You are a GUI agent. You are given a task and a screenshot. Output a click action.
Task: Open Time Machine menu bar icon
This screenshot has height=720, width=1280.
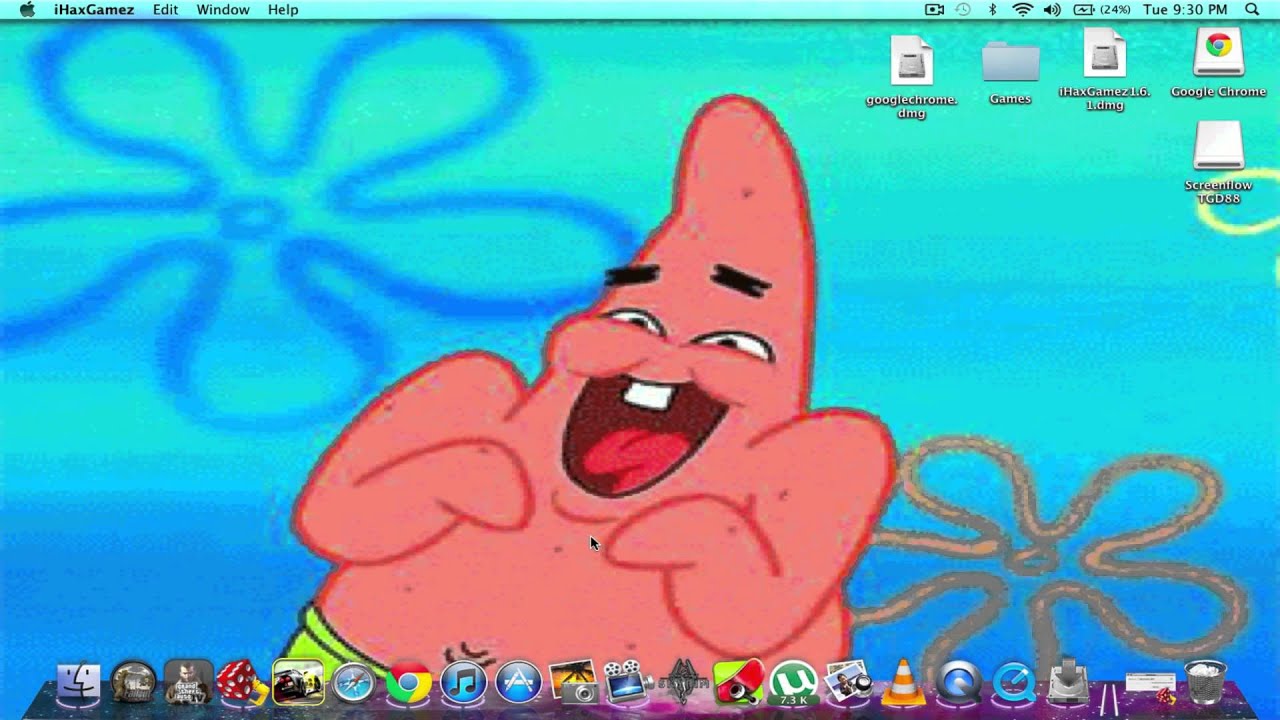coord(963,9)
